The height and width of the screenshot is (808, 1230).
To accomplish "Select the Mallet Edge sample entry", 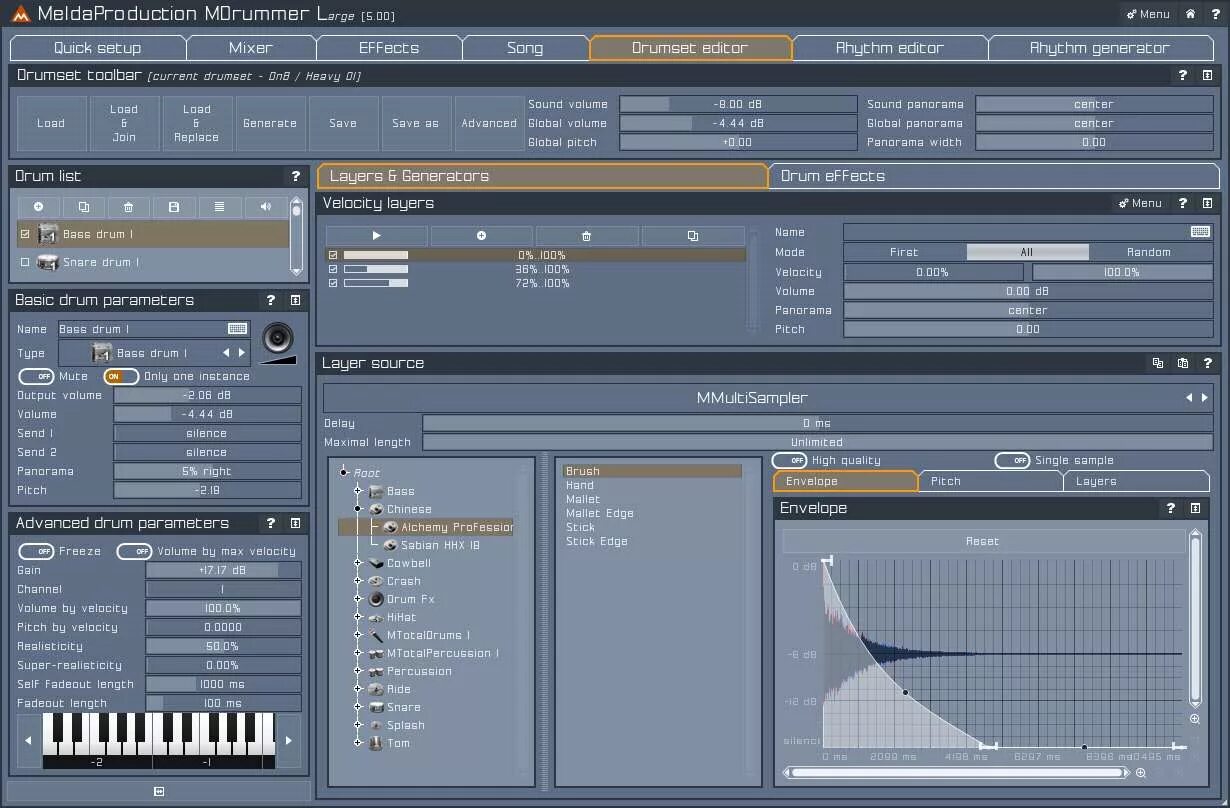I will click(x=600, y=513).
